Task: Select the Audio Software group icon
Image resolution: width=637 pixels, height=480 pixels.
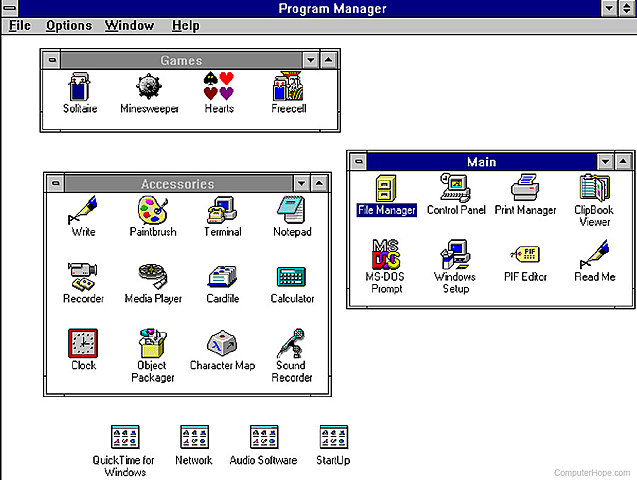Action: tap(264, 437)
